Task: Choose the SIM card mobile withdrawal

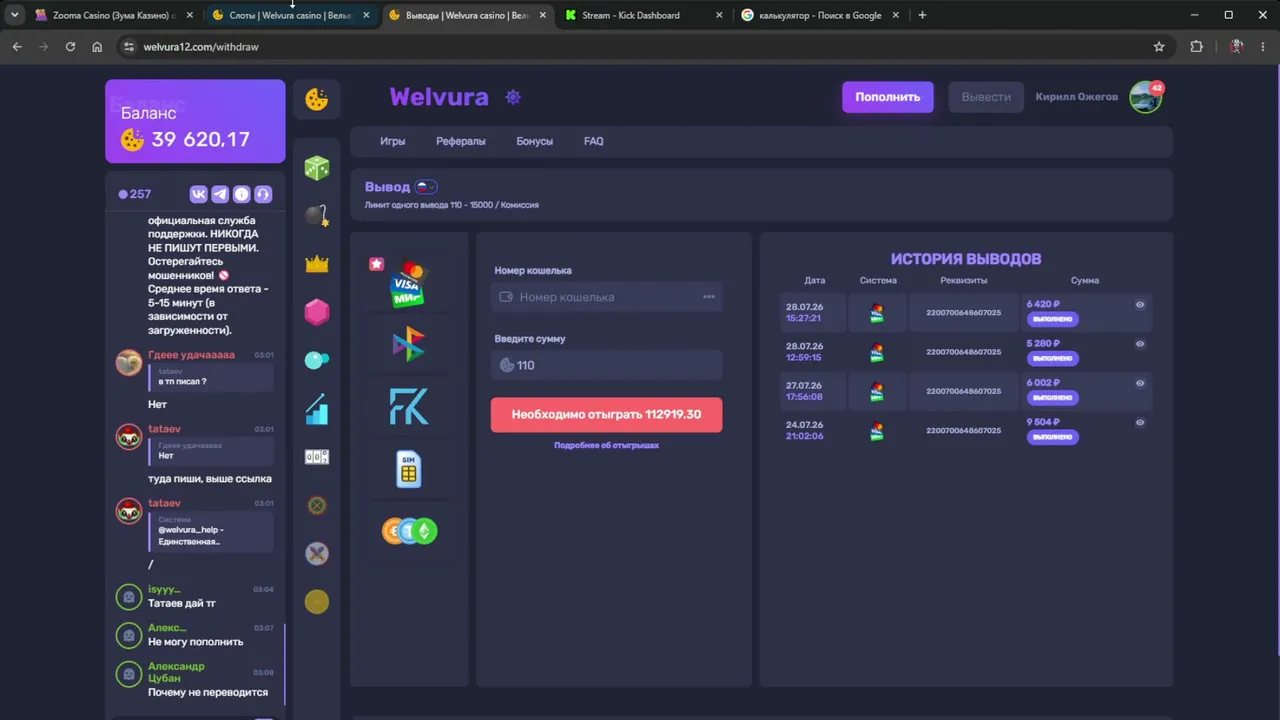Action: [409, 469]
